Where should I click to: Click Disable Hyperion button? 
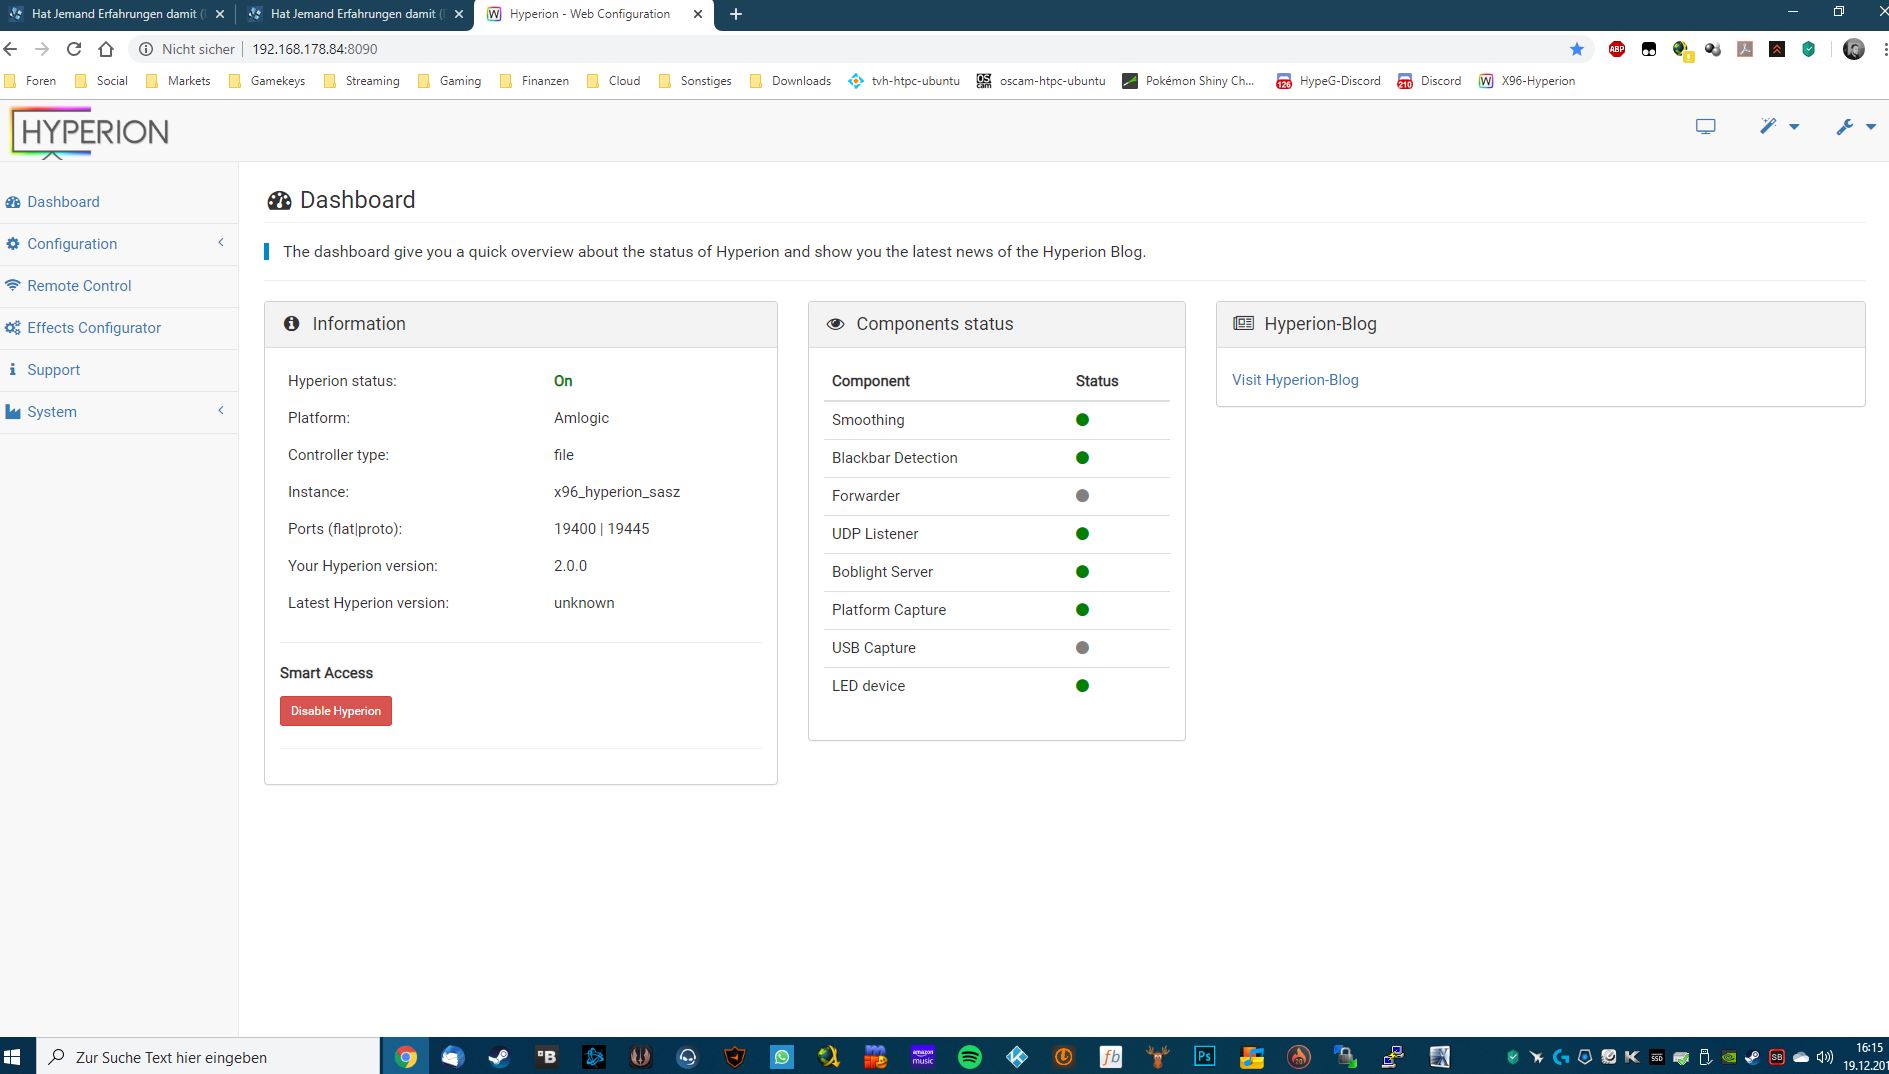tap(336, 711)
